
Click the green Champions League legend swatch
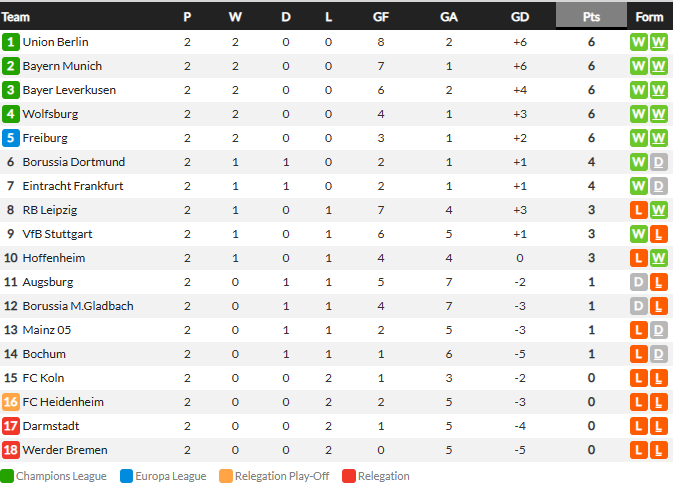click(7, 476)
